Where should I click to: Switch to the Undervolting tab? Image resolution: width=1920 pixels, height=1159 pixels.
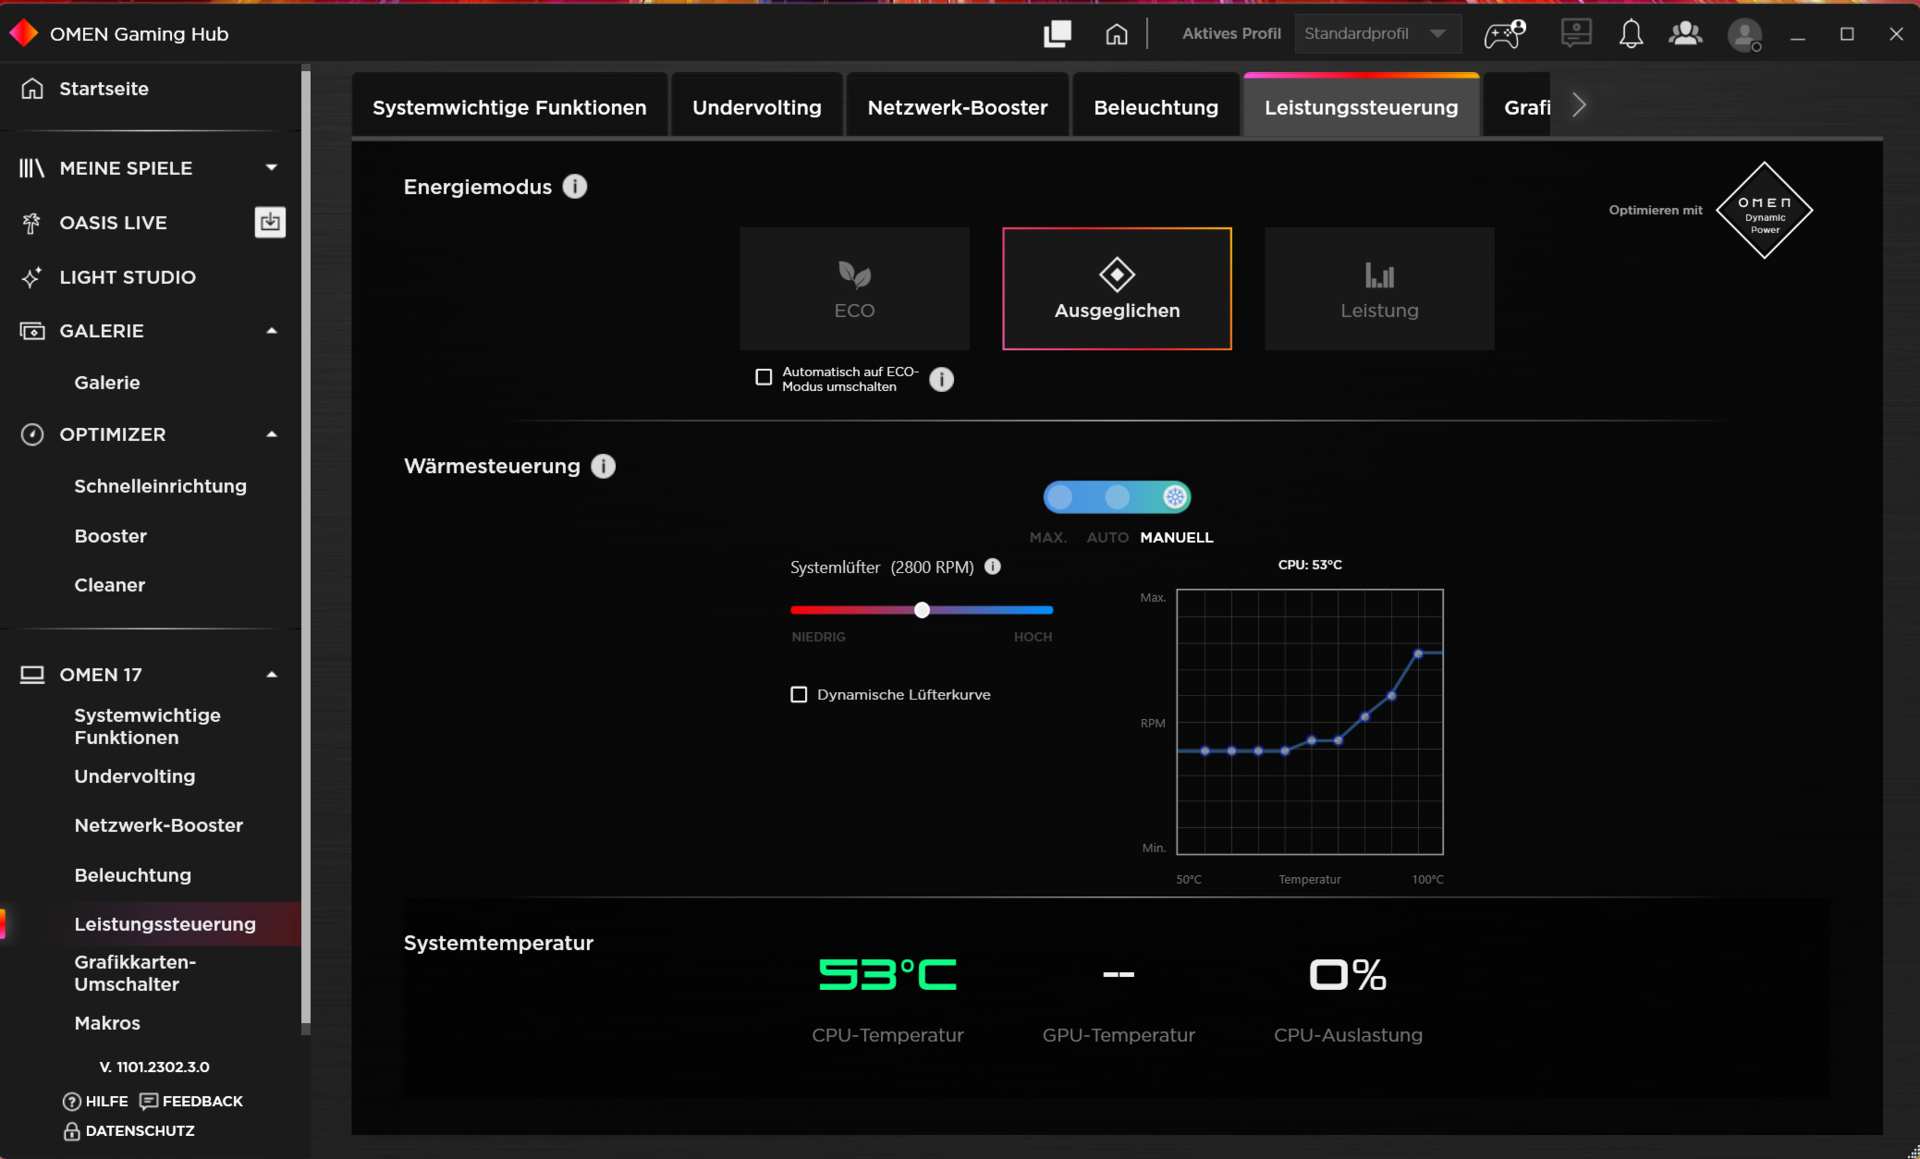tap(756, 107)
